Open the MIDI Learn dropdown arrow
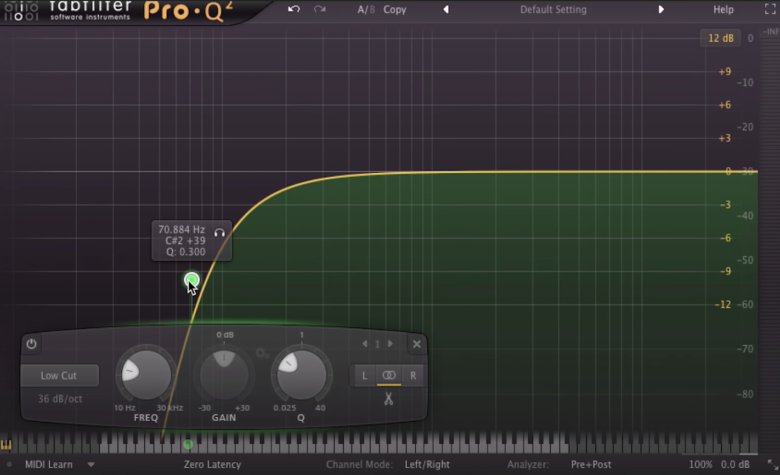The width and height of the screenshot is (780, 475). tap(91, 465)
